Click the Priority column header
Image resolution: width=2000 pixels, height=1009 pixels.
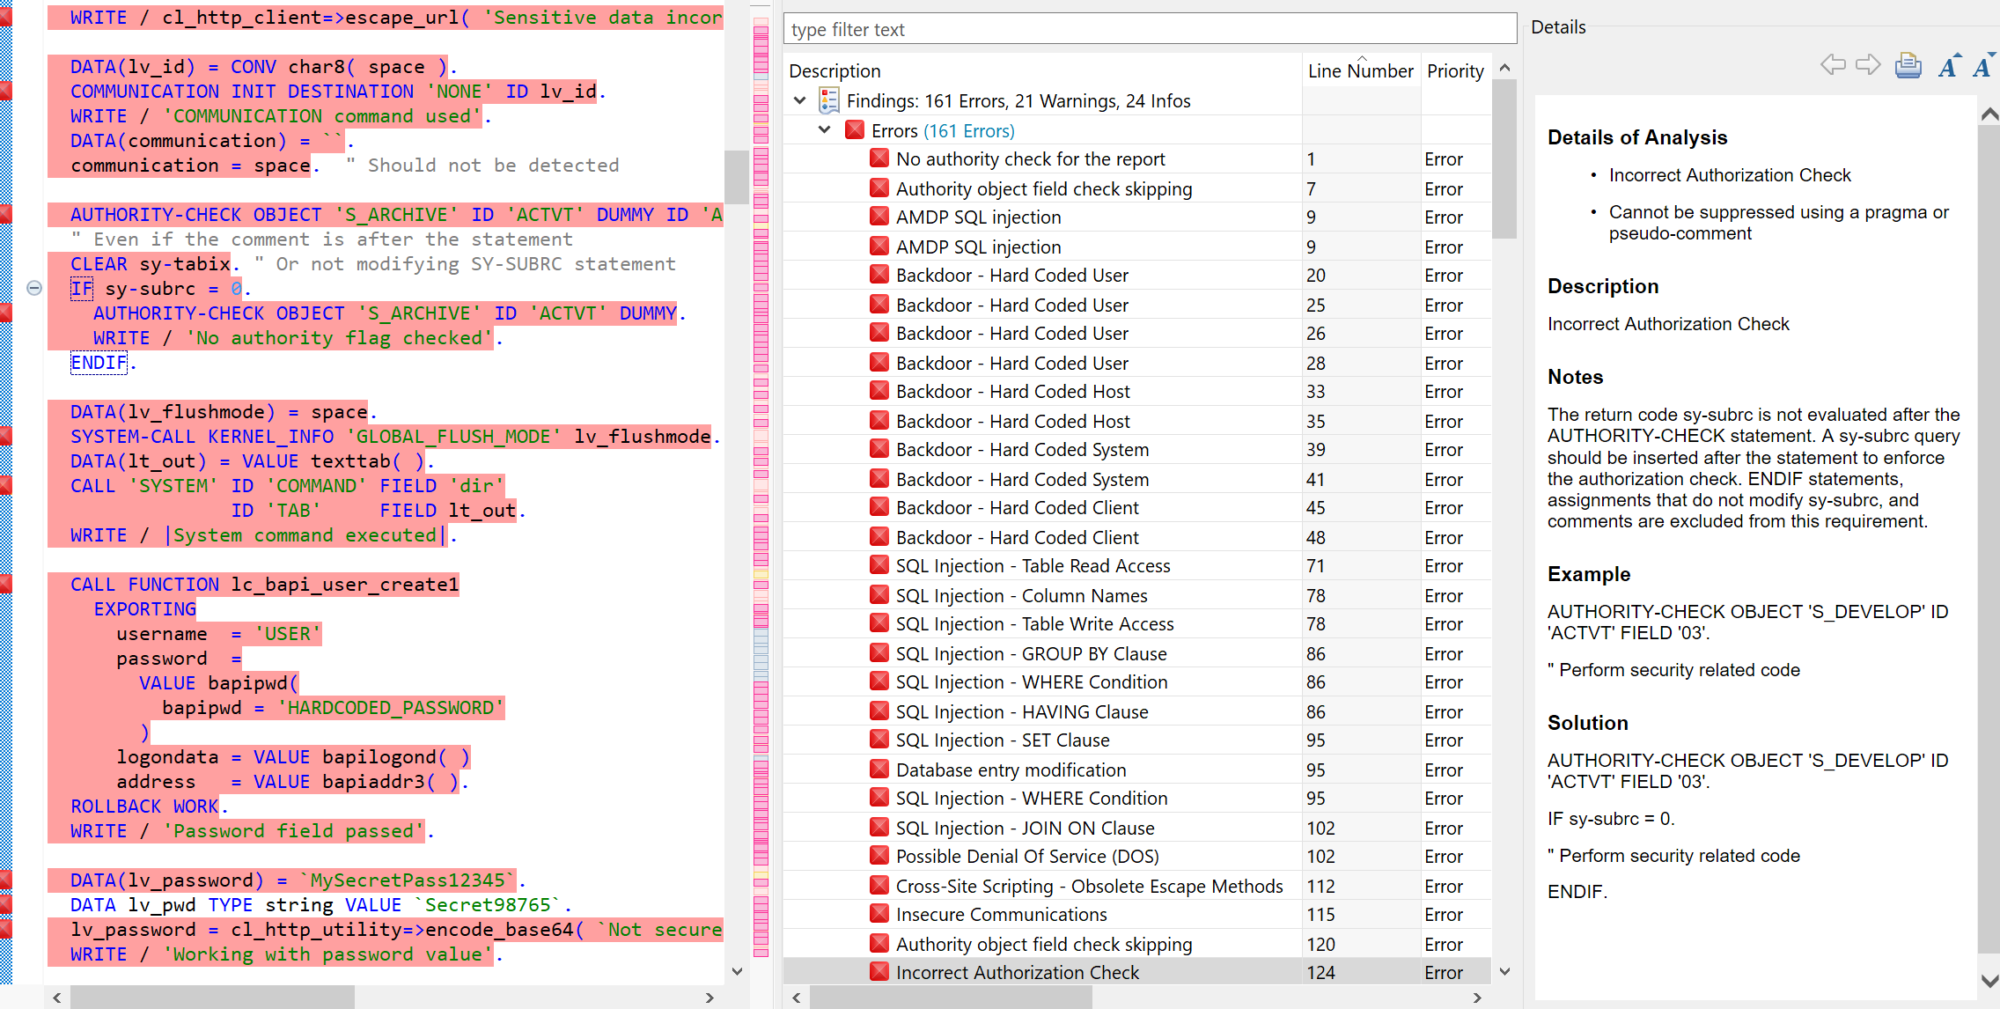tap(1455, 71)
